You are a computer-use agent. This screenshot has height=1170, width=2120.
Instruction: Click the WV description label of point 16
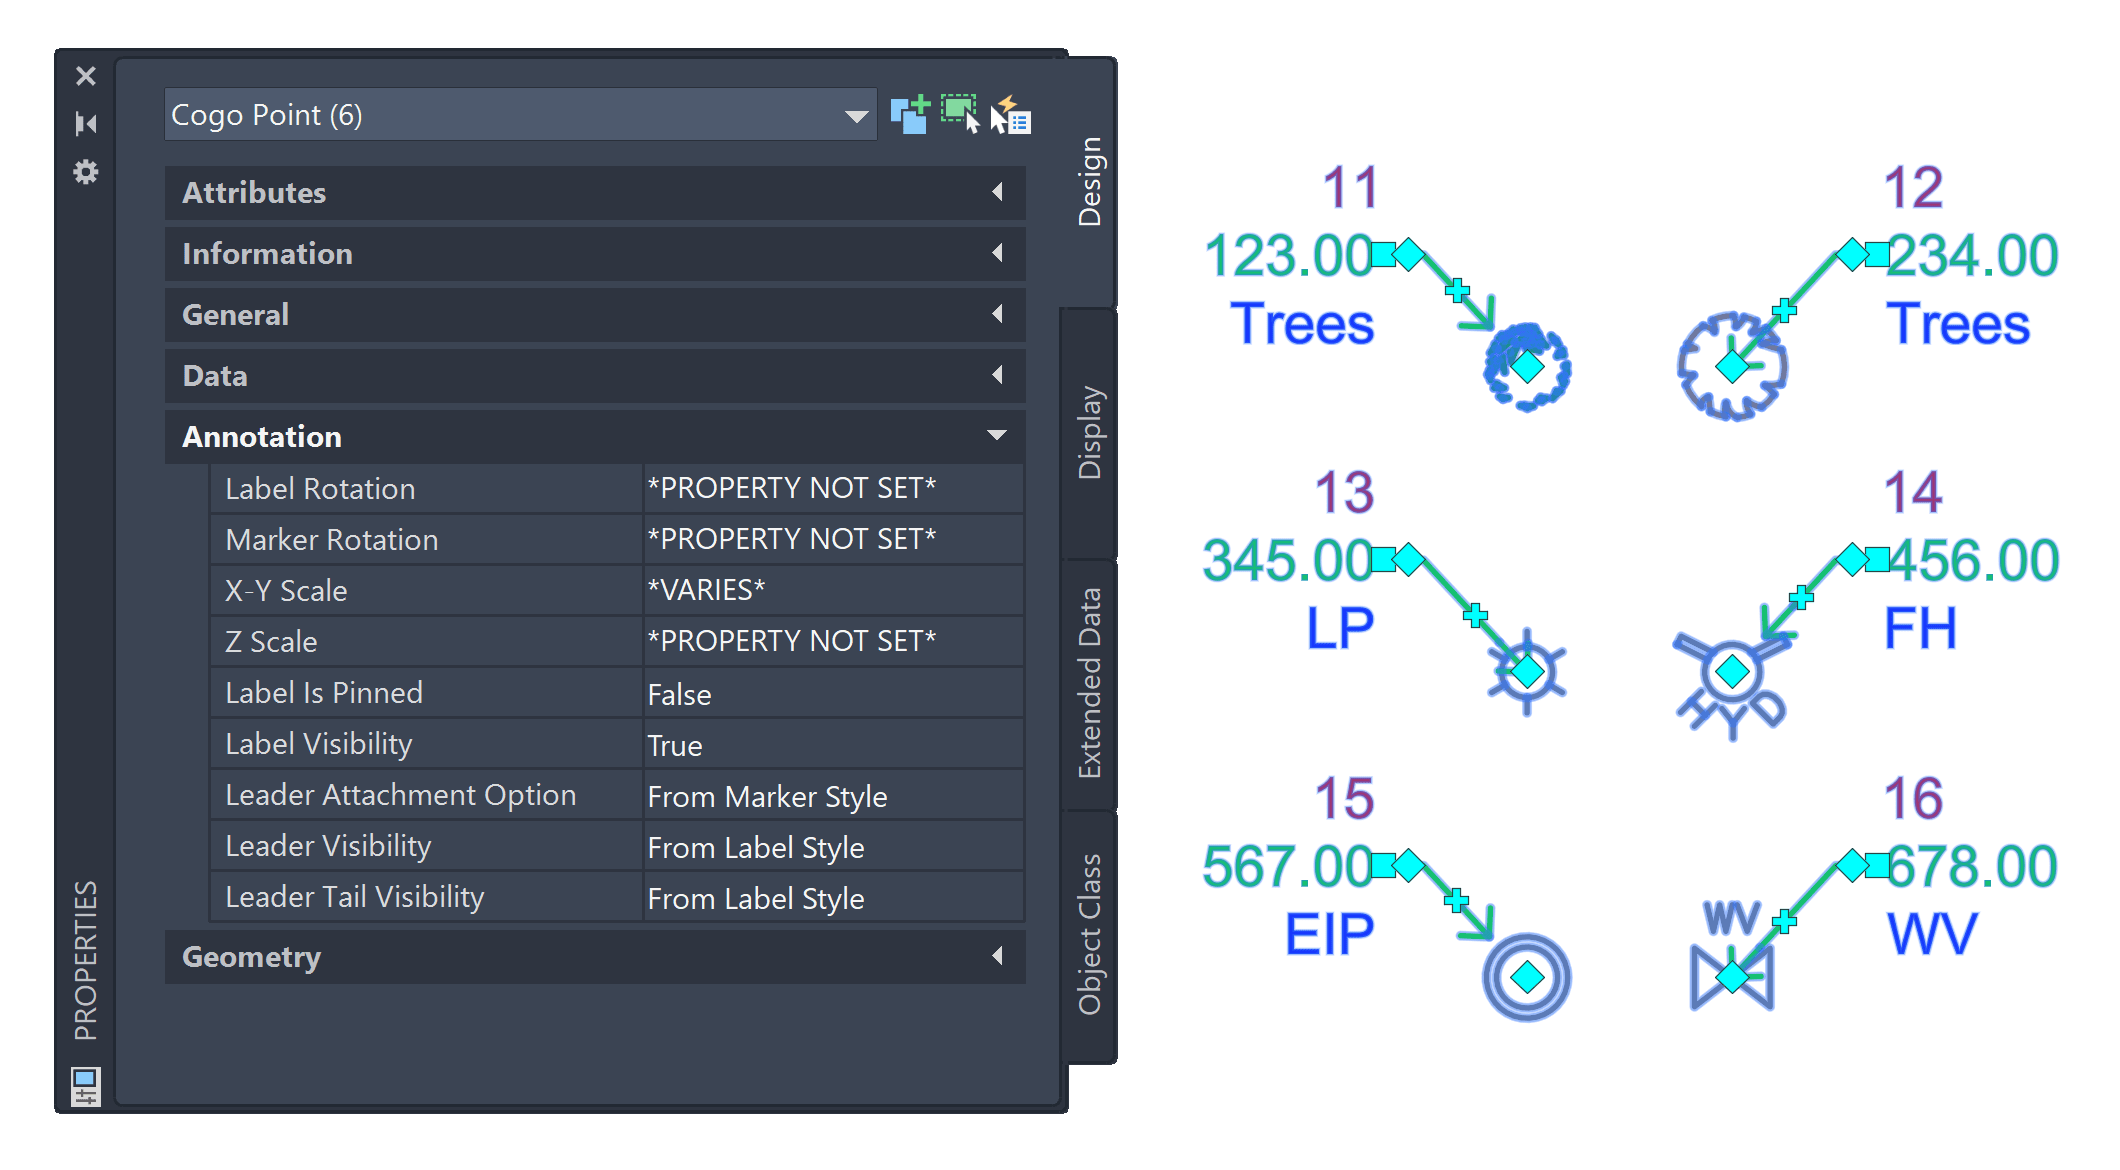tap(1932, 934)
